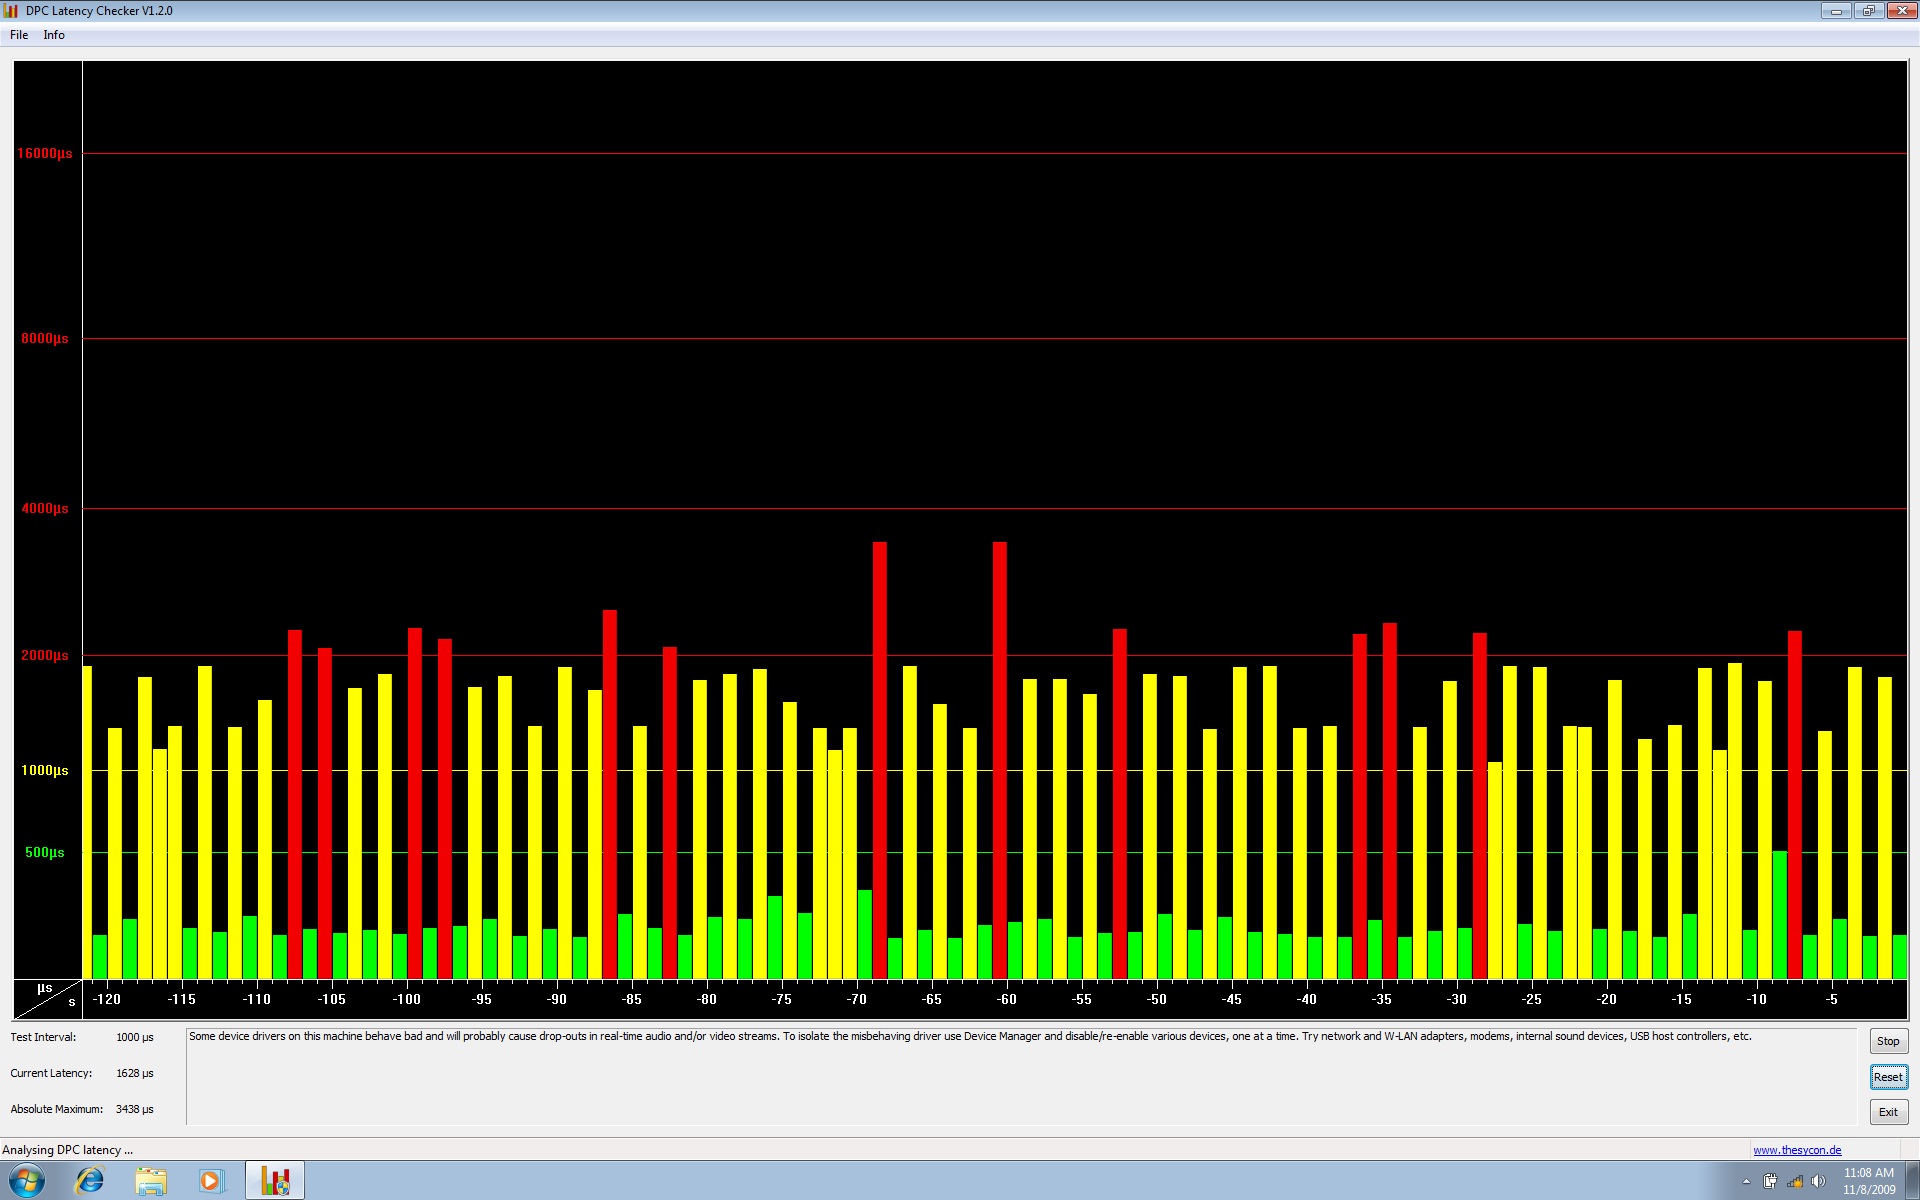Open the www.thesycon.de link

(1797, 1150)
